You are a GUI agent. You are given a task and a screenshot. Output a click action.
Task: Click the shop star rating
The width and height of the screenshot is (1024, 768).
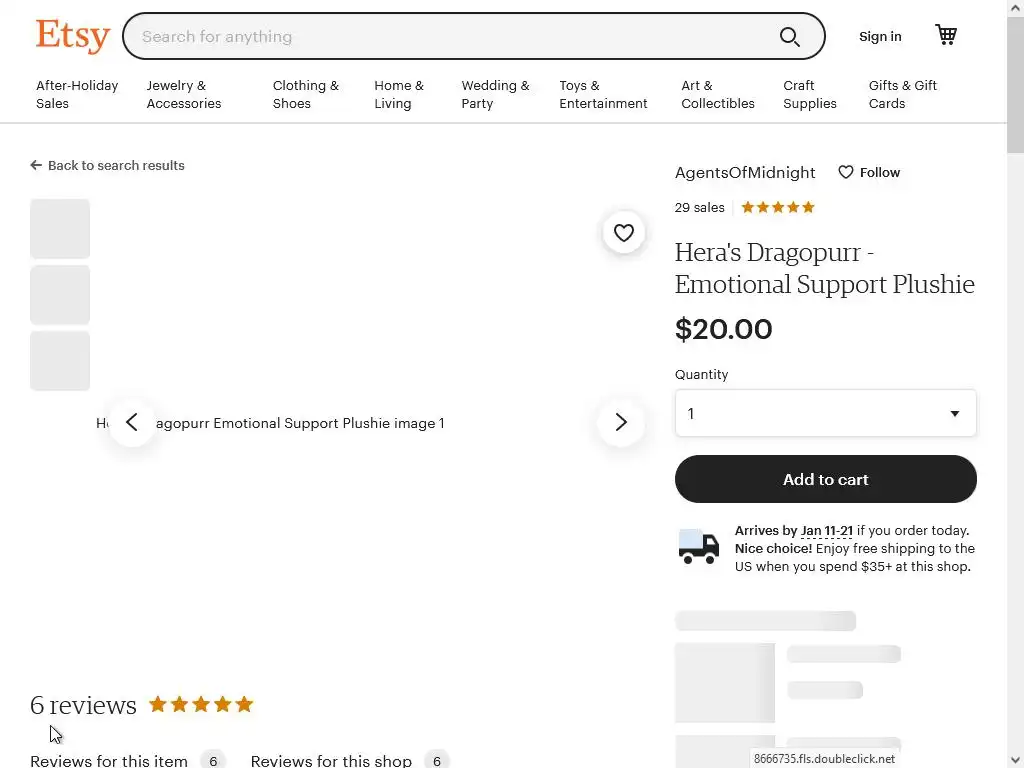(778, 207)
